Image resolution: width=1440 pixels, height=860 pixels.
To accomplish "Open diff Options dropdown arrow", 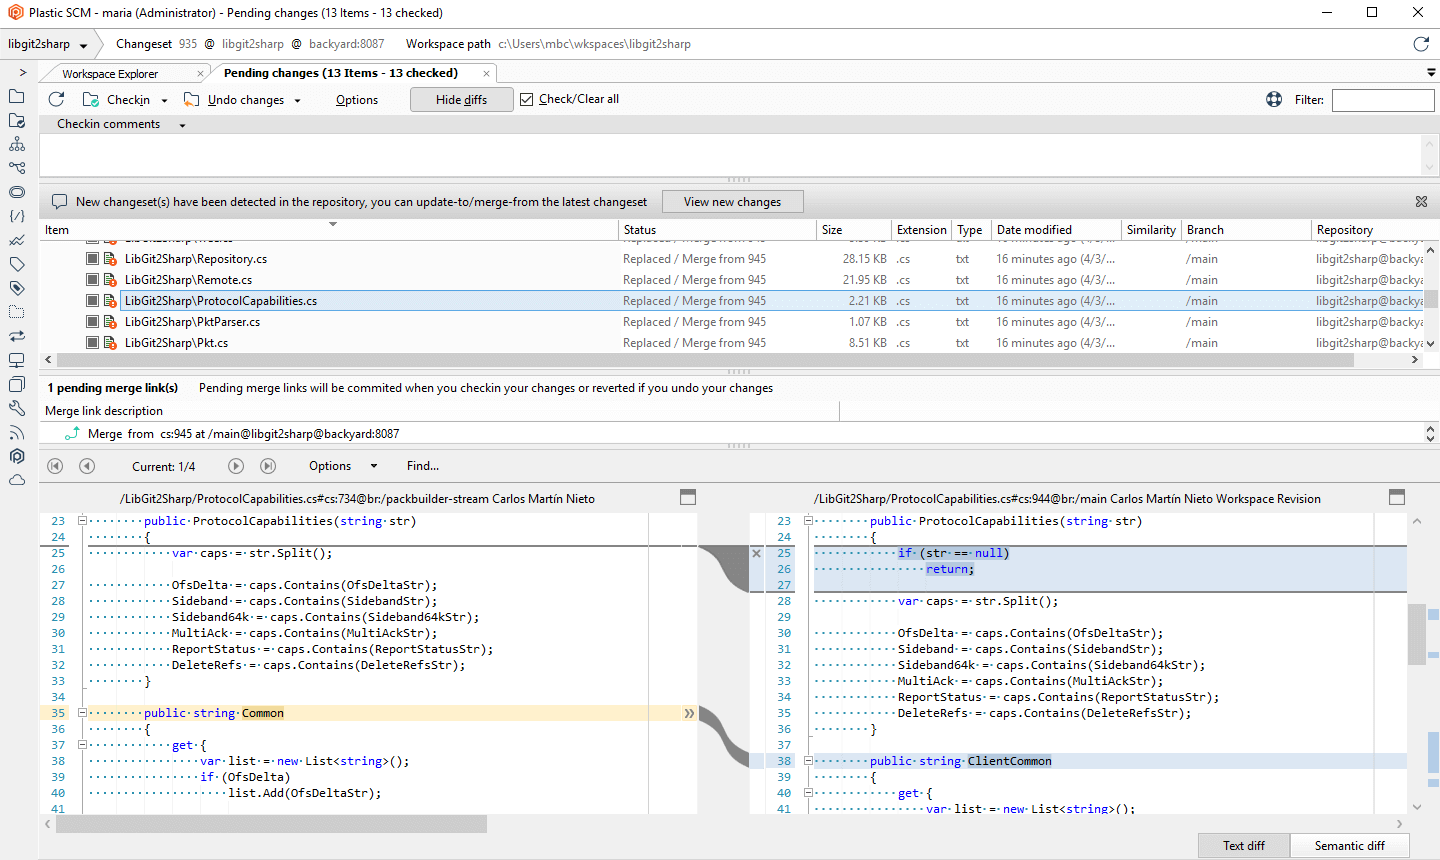I will click(374, 466).
